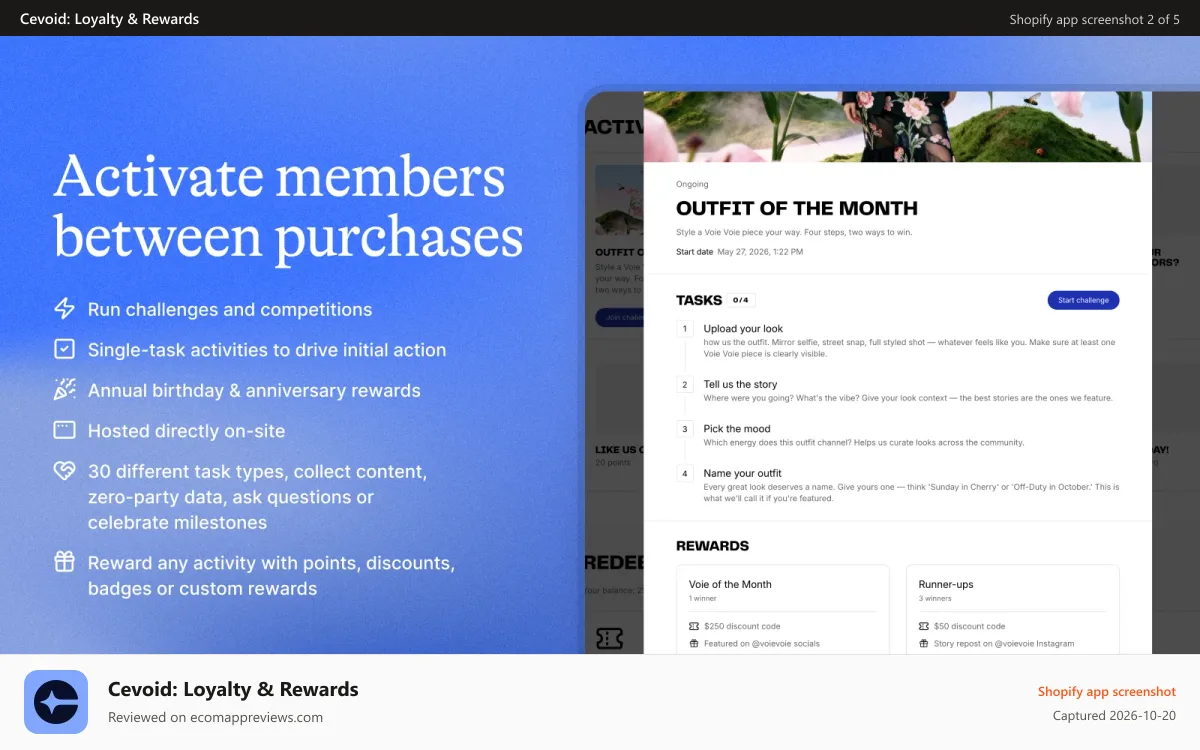Viewport: 1200px width, 750px height.
Task: Click the Story repost on @voievoie Instagram text
Action: (x=1004, y=643)
